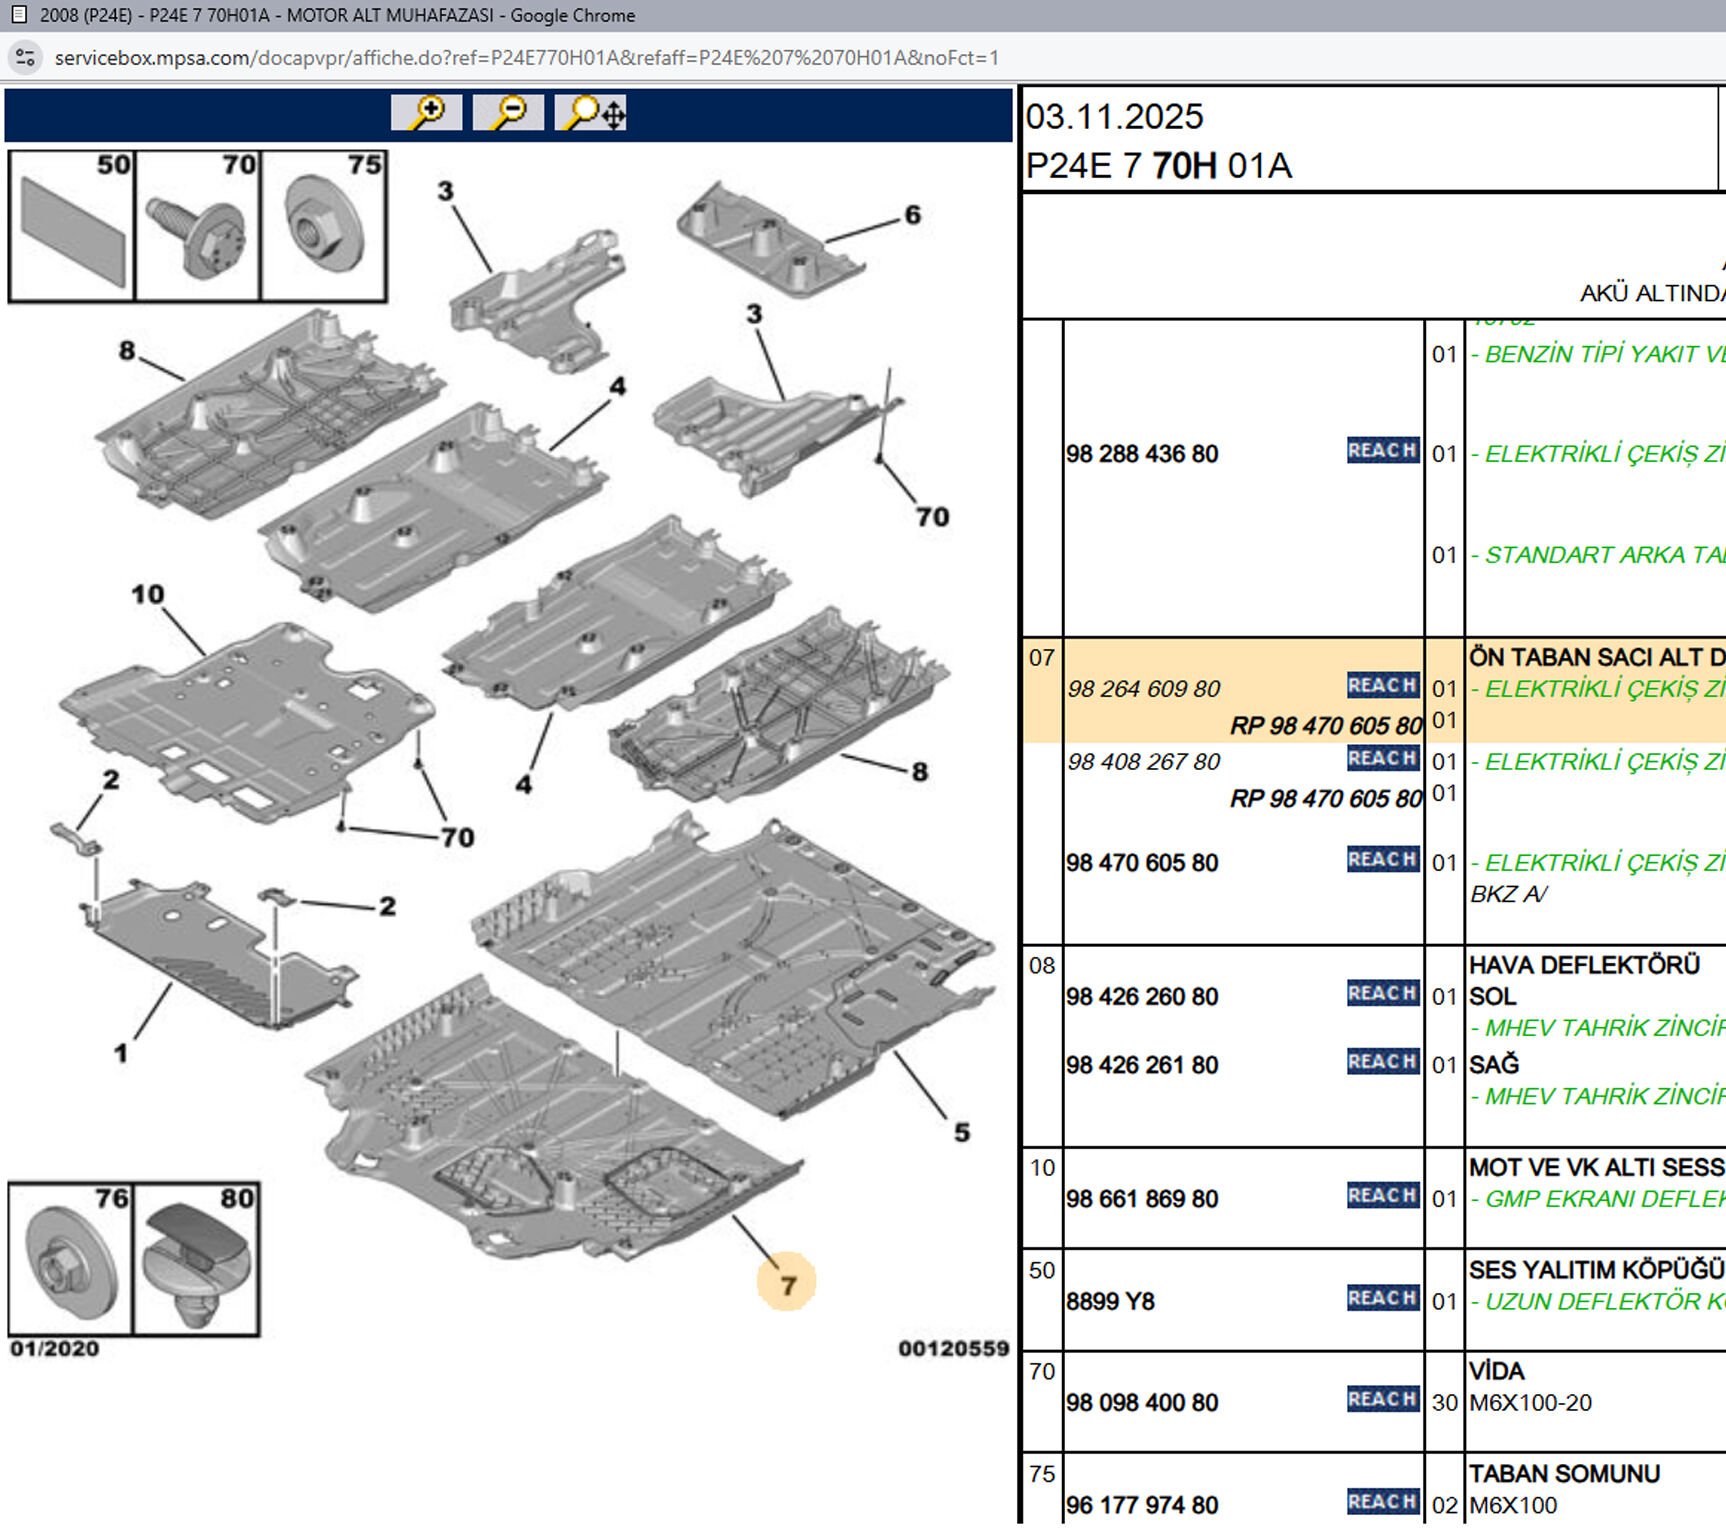Click the zoom and pan magnifier icon
1726x1536 pixels.
tap(591, 113)
